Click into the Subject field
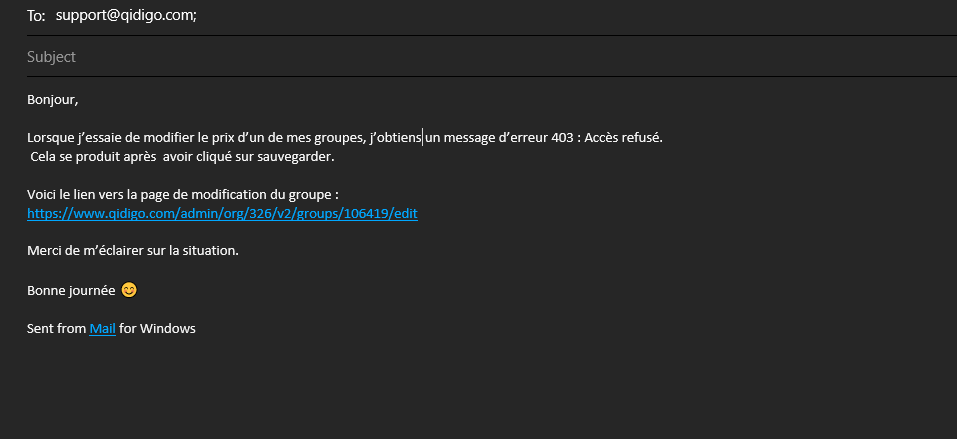Viewport: 957px width, 439px height. (x=492, y=57)
